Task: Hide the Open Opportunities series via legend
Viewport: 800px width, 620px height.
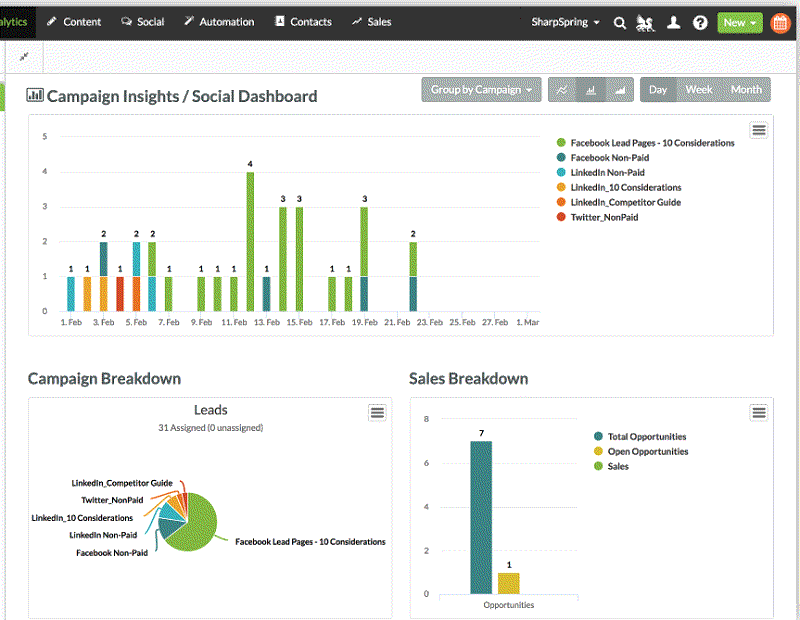Action: tap(647, 451)
